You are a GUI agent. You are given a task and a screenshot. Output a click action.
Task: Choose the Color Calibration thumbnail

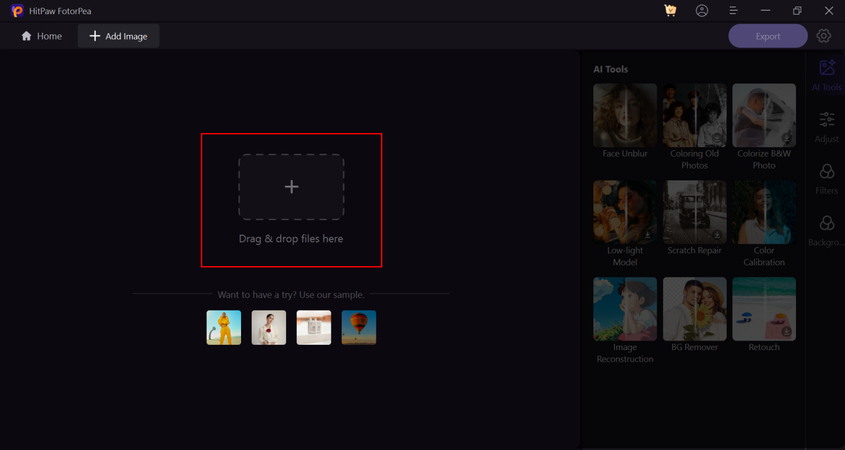pyautogui.click(x=764, y=212)
